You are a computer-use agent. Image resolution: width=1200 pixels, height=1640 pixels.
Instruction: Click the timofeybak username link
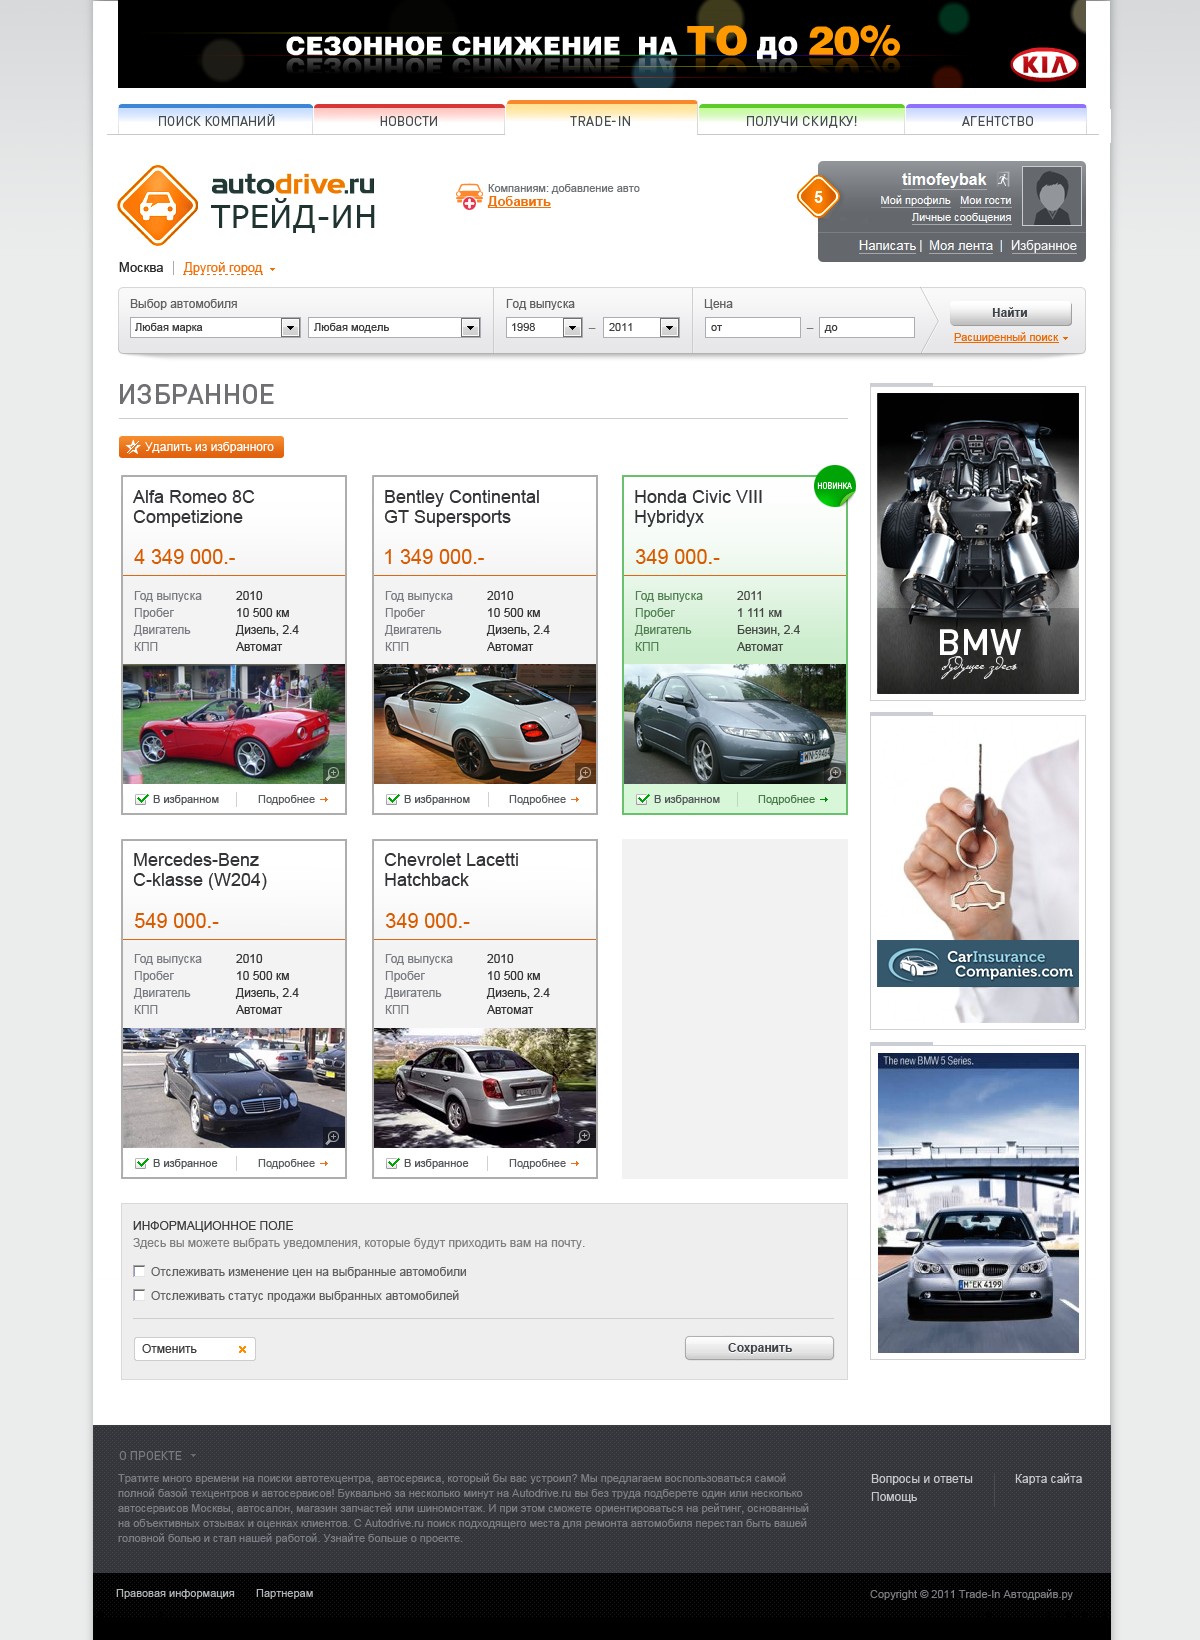click(944, 179)
